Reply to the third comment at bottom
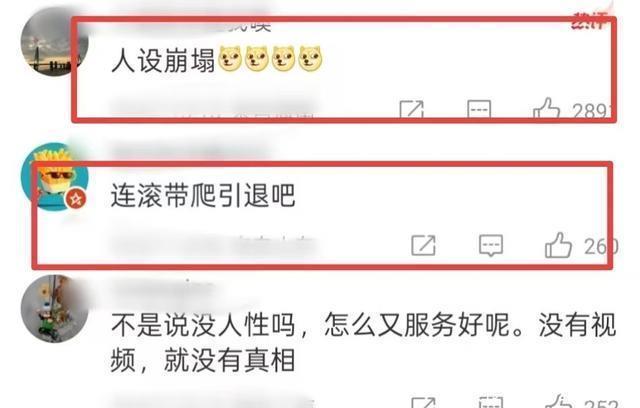 point(491,402)
